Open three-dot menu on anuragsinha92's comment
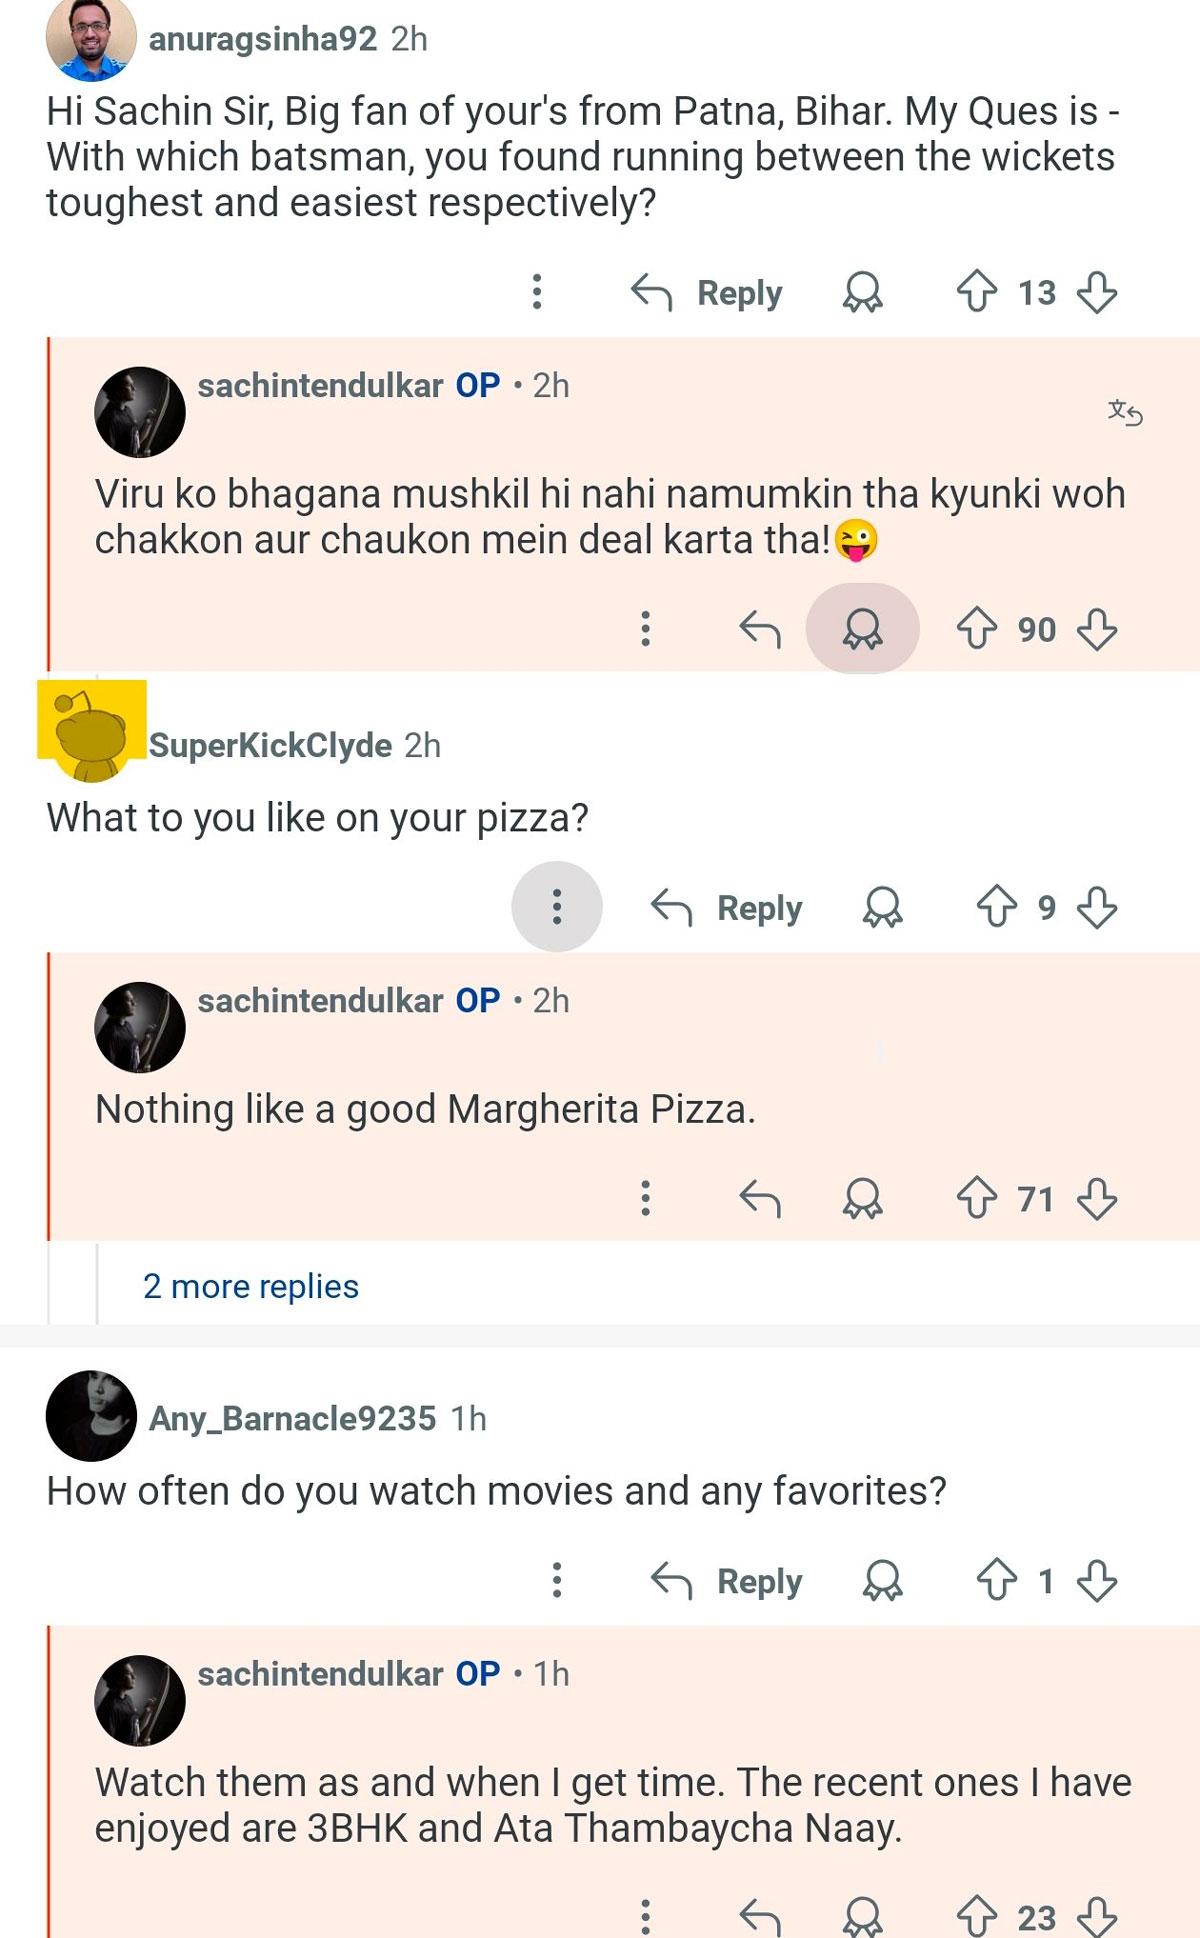Image resolution: width=1200 pixels, height=1938 pixels. 537,292
